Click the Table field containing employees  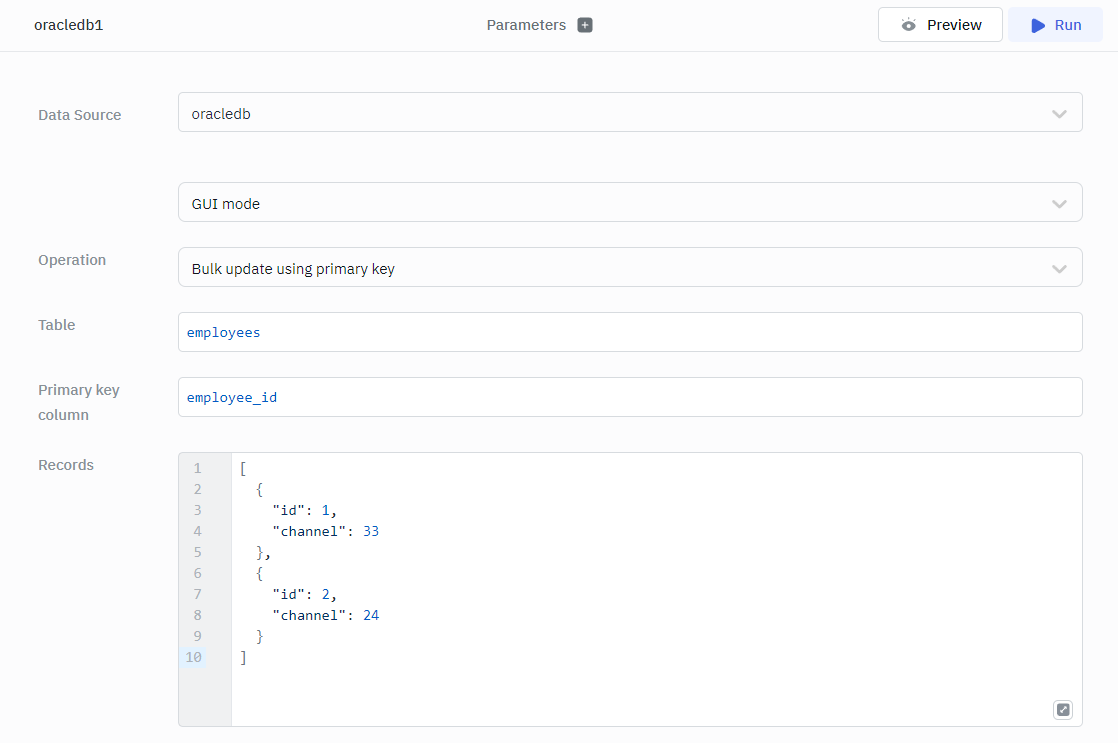click(630, 332)
